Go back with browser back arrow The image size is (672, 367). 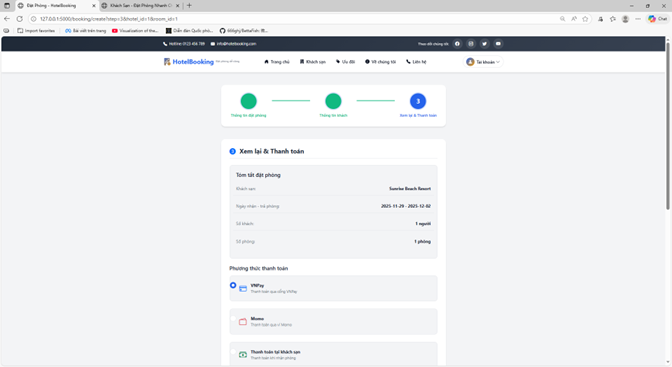7,19
